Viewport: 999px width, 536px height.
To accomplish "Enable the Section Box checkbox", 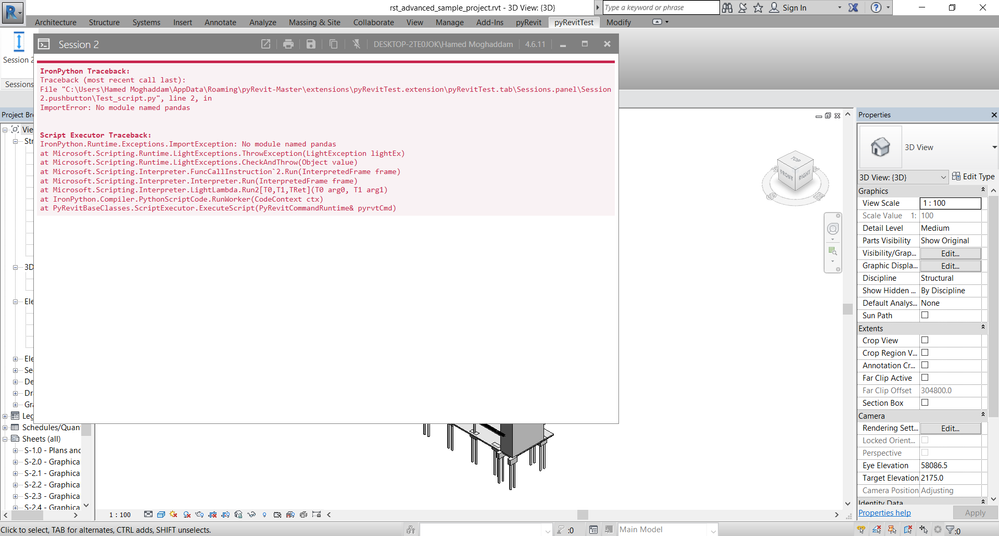I will click(924, 402).
